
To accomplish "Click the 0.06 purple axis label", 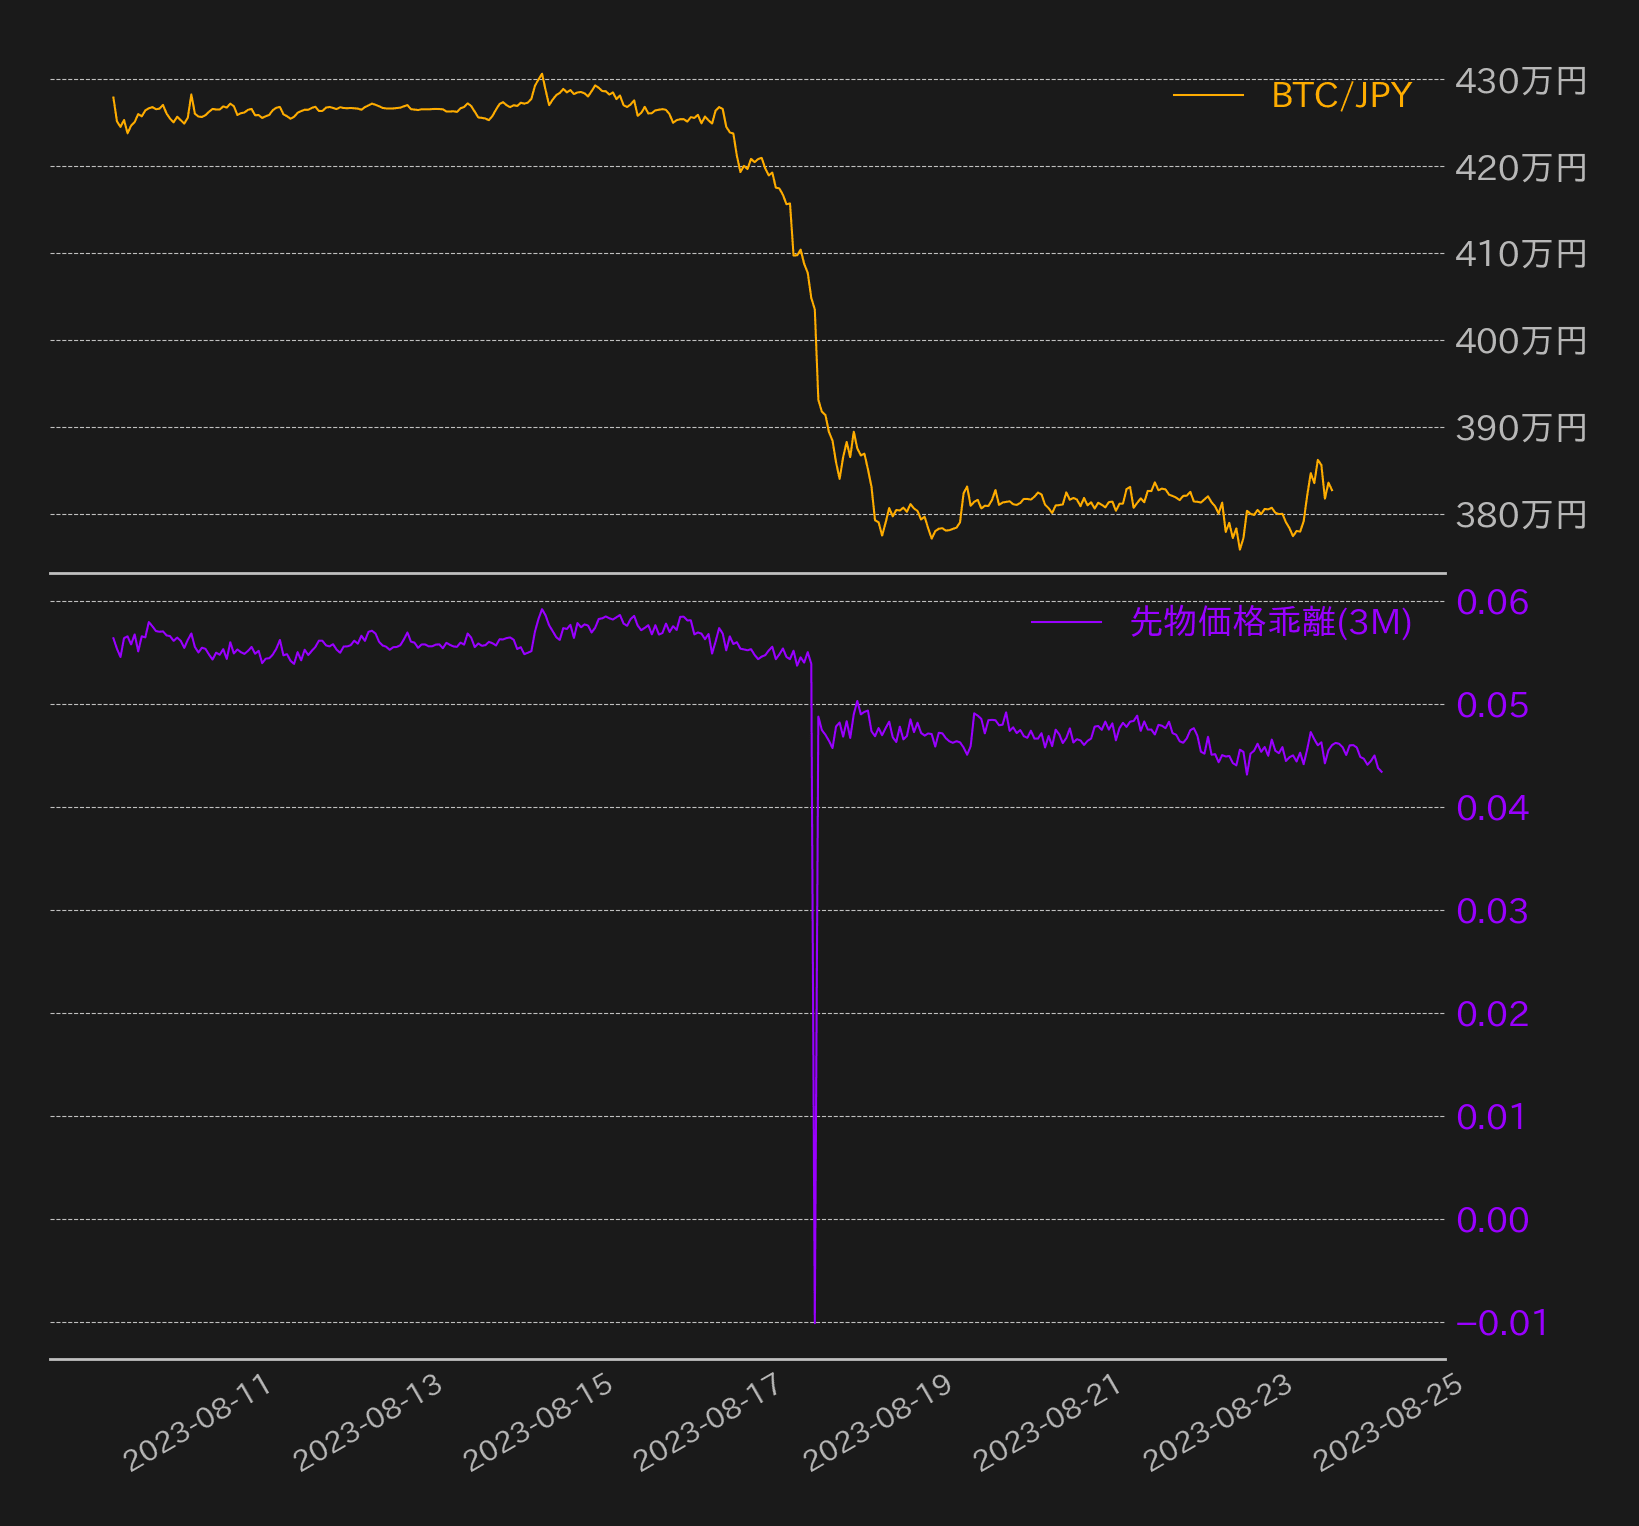I will tap(1492, 602).
